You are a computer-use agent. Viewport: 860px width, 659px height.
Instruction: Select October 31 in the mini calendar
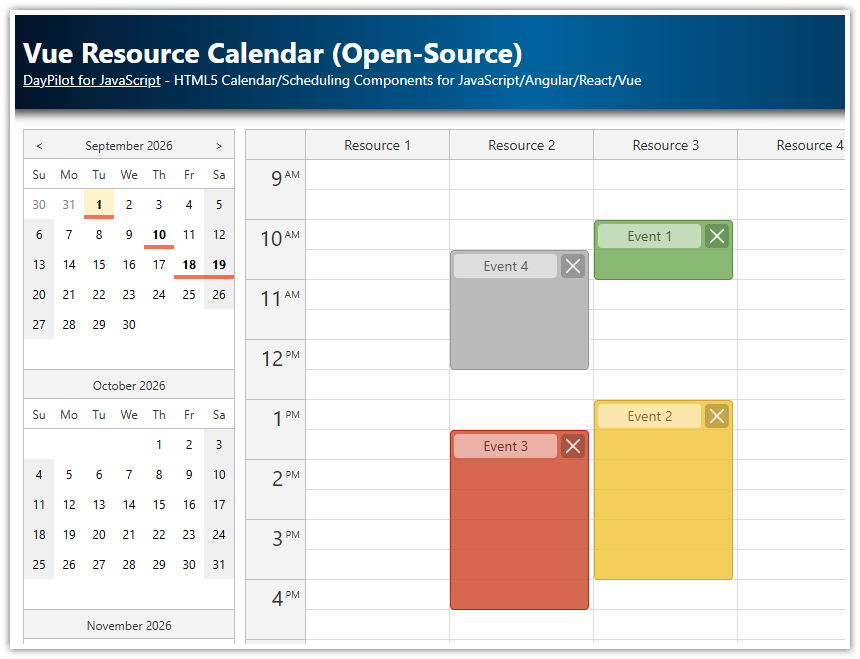pyautogui.click(x=219, y=564)
